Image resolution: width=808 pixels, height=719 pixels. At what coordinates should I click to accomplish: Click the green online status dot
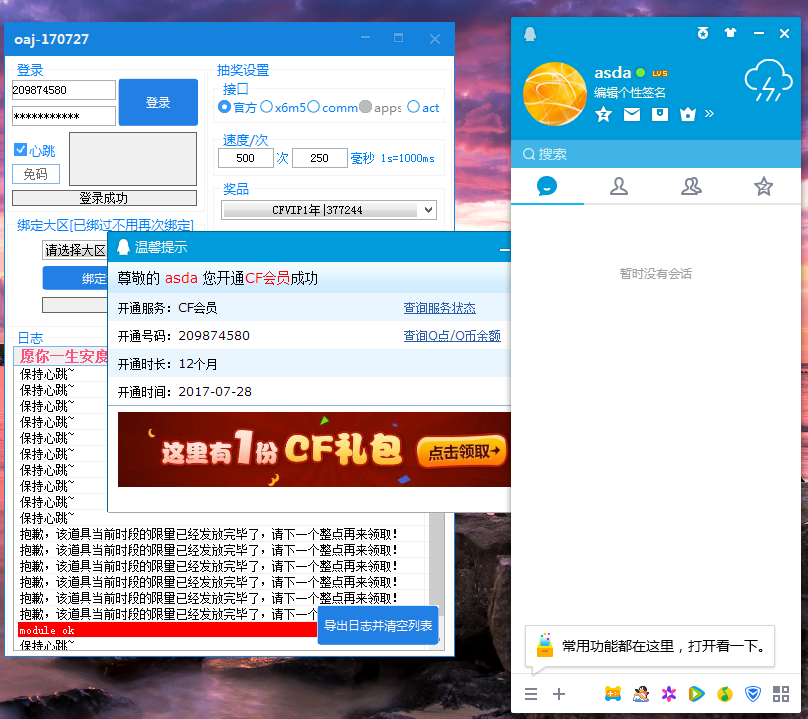tap(641, 73)
